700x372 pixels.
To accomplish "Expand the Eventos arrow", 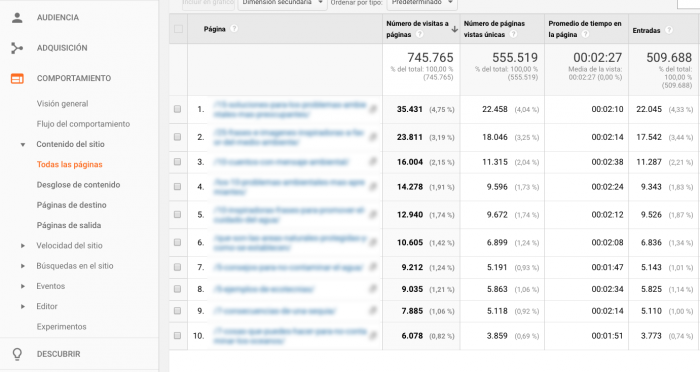I will 23,286.
